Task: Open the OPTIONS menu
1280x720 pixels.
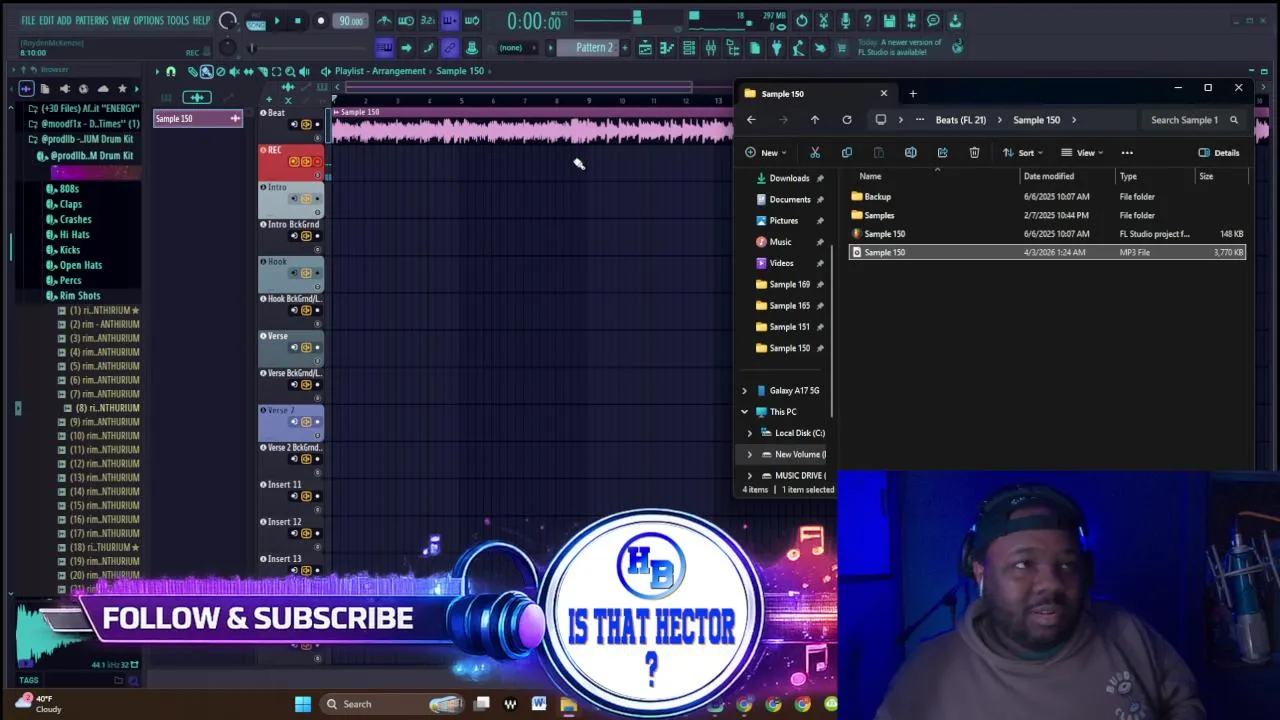Action: [148, 20]
